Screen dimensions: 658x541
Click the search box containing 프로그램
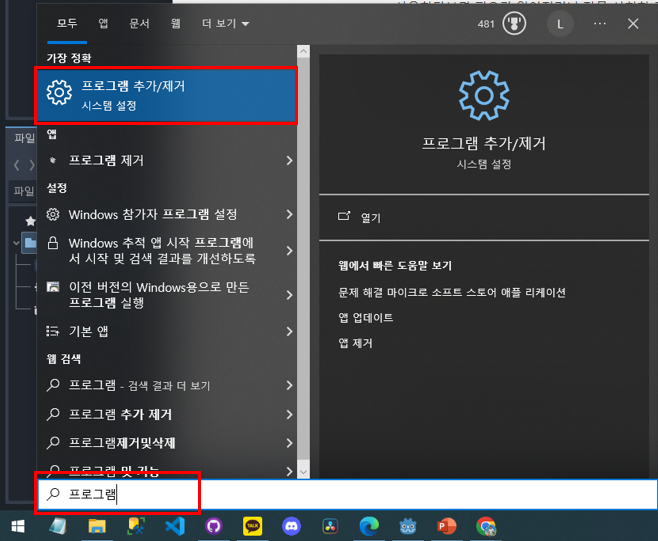(x=347, y=494)
